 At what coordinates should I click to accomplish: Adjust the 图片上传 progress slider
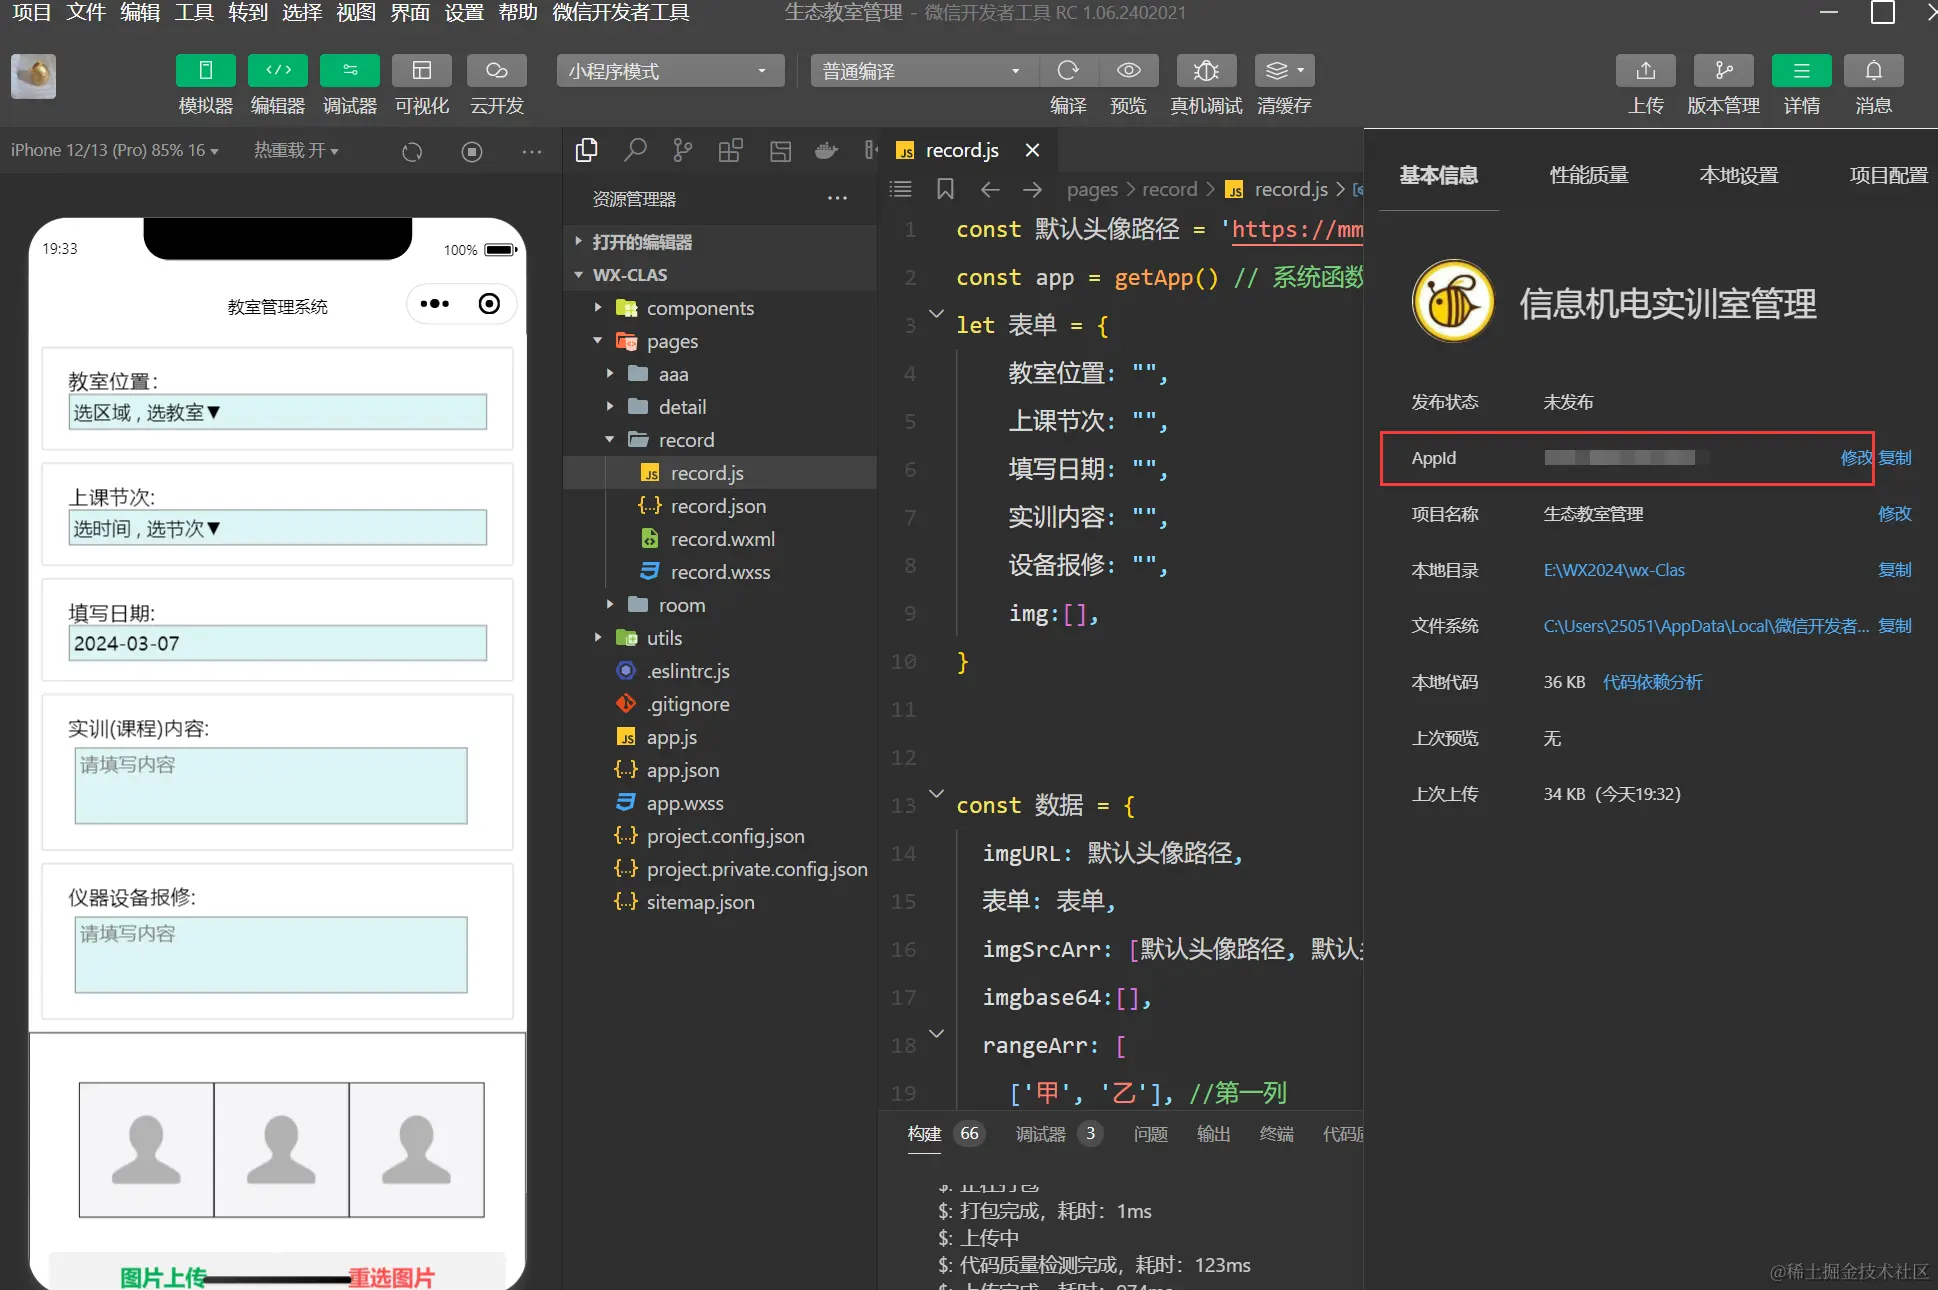pos(278,1276)
